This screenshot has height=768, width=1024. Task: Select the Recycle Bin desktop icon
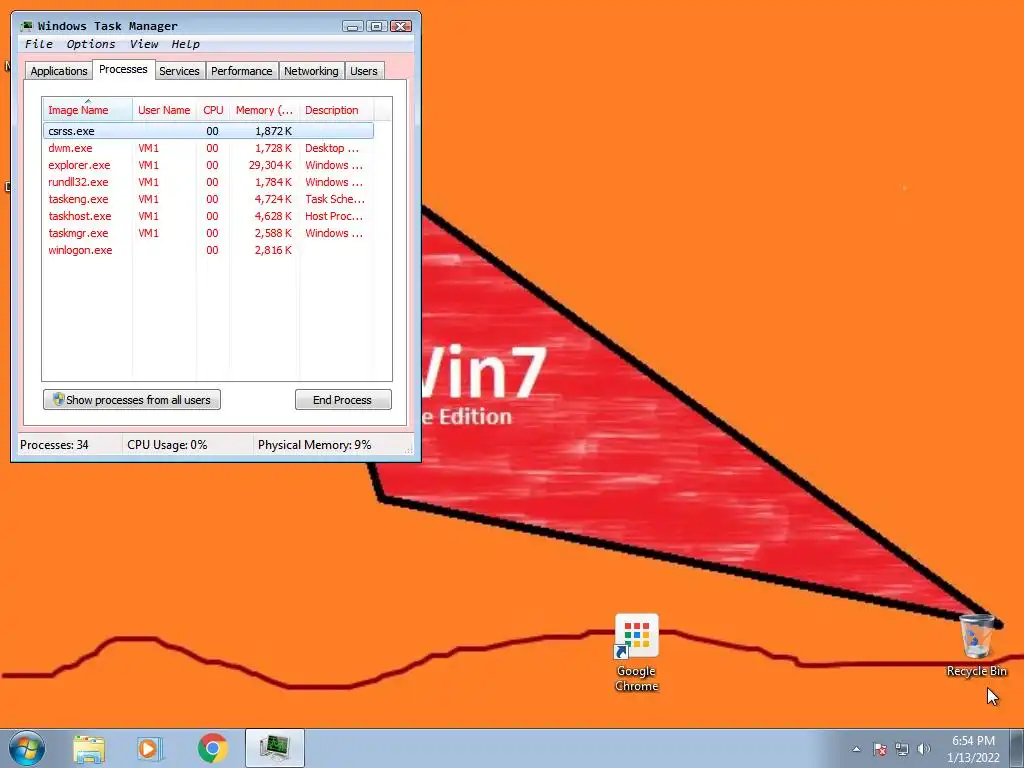[x=976, y=645]
